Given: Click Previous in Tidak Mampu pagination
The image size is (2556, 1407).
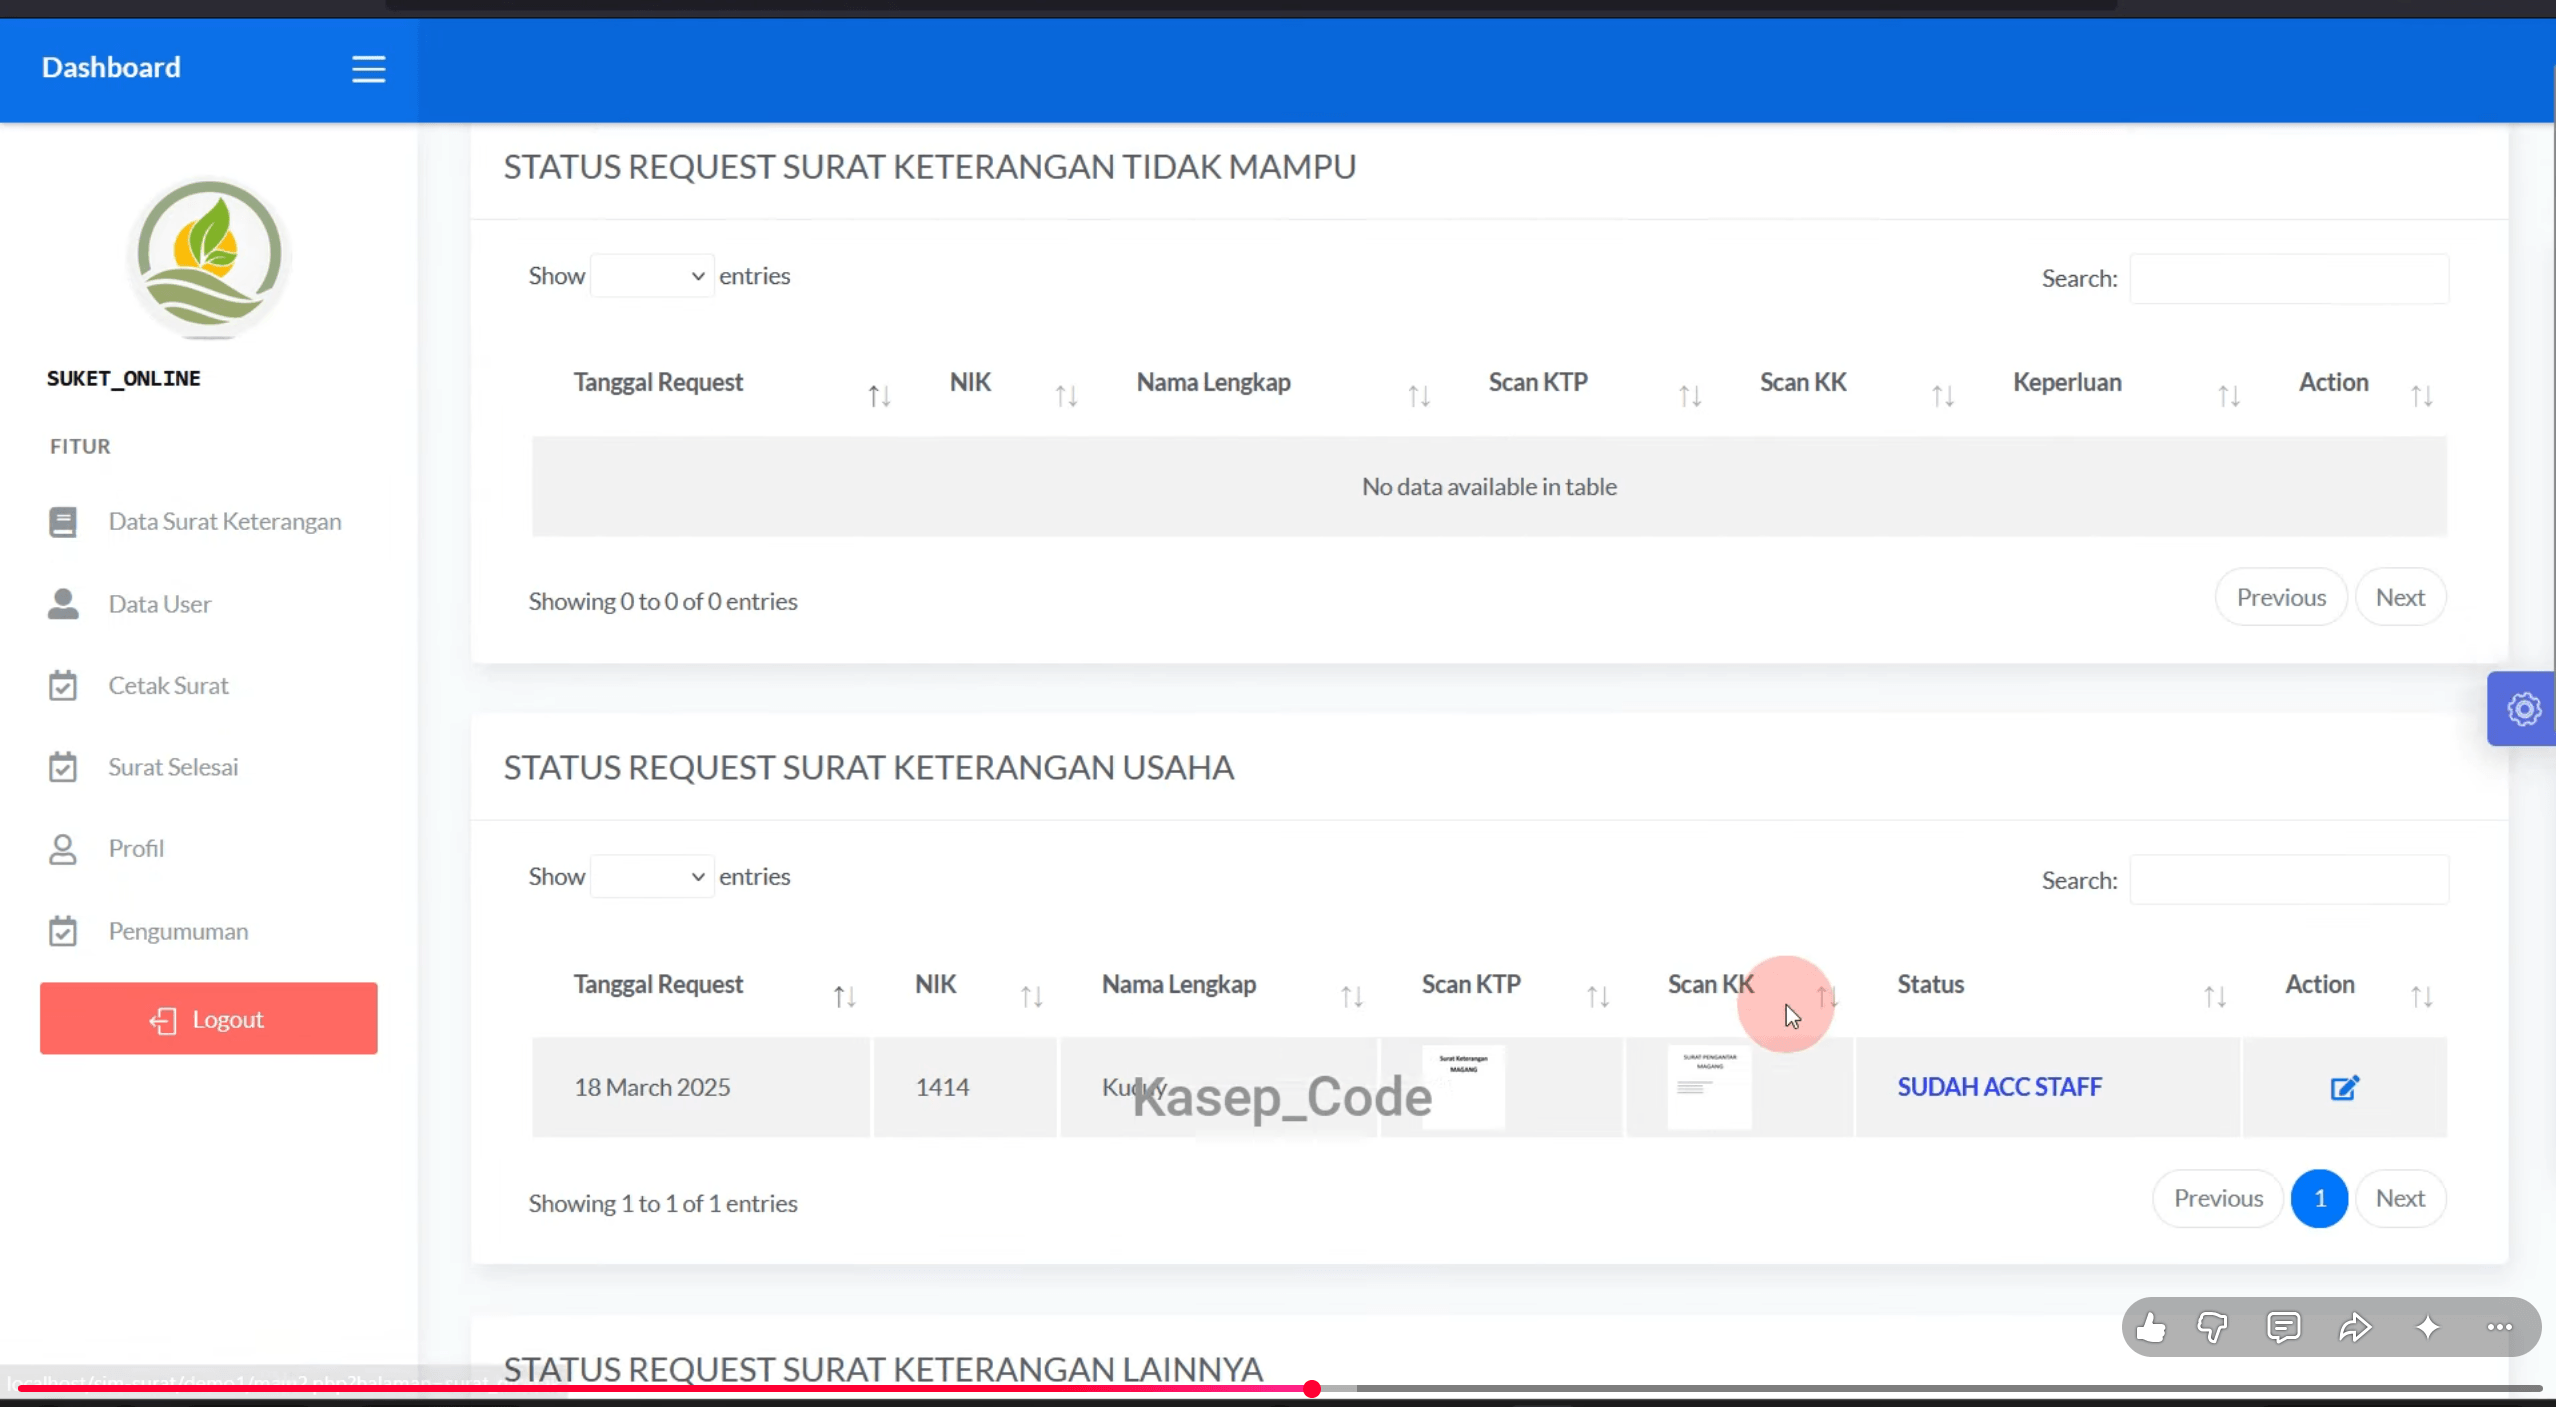Looking at the screenshot, I should [x=2281, y=598].
